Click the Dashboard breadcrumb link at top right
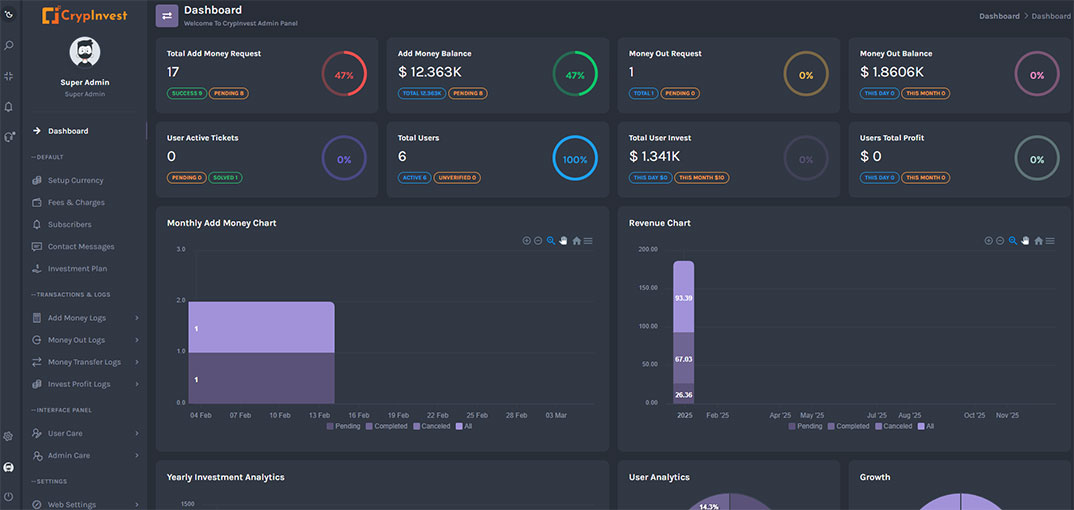 point(999,16)
